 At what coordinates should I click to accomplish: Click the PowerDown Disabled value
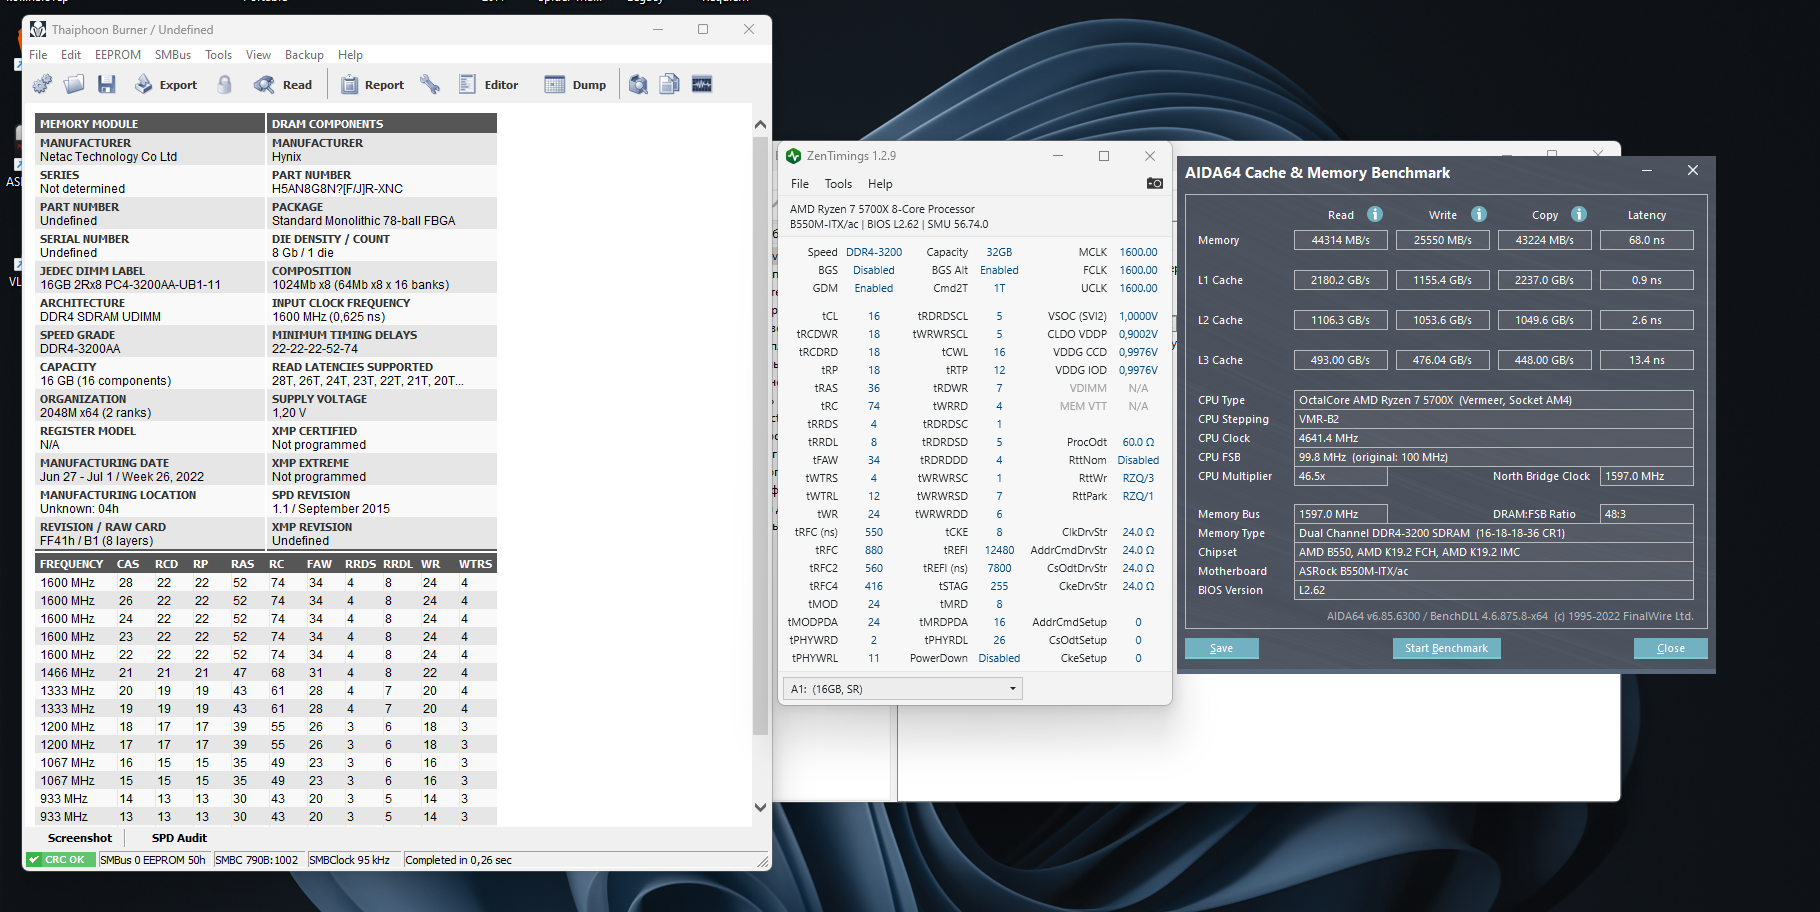click(x=999, y=658)
